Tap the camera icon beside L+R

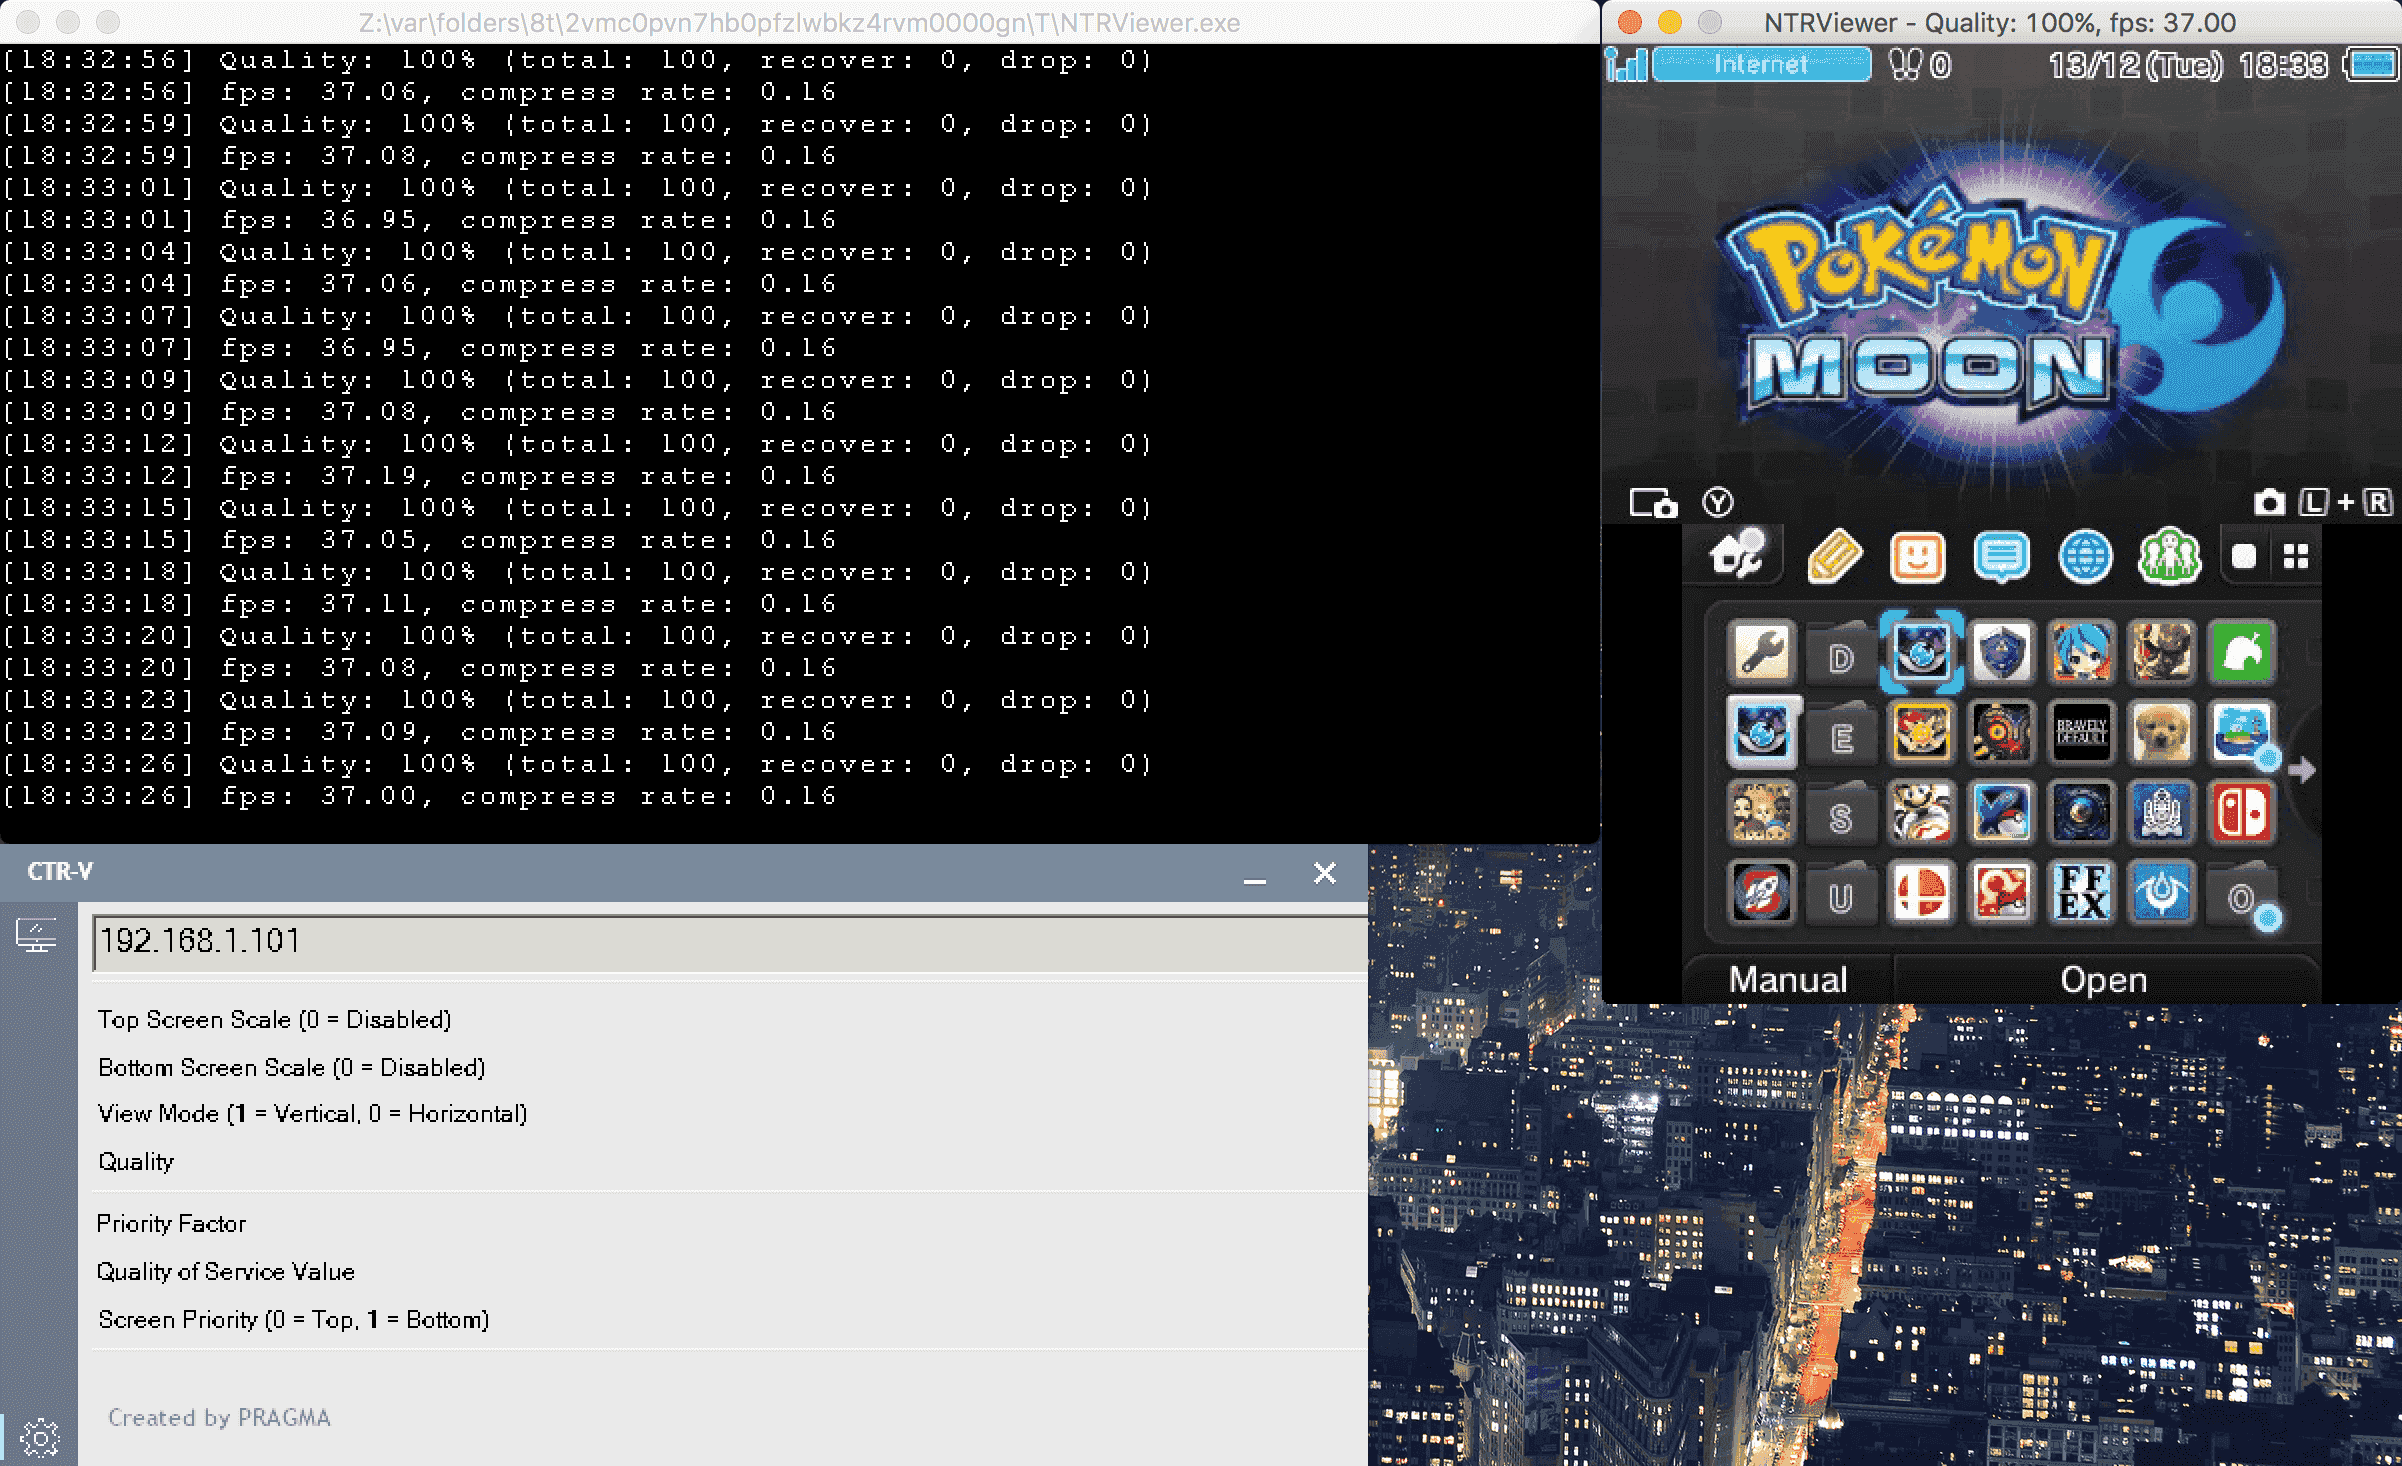[x=2269, y=502]
